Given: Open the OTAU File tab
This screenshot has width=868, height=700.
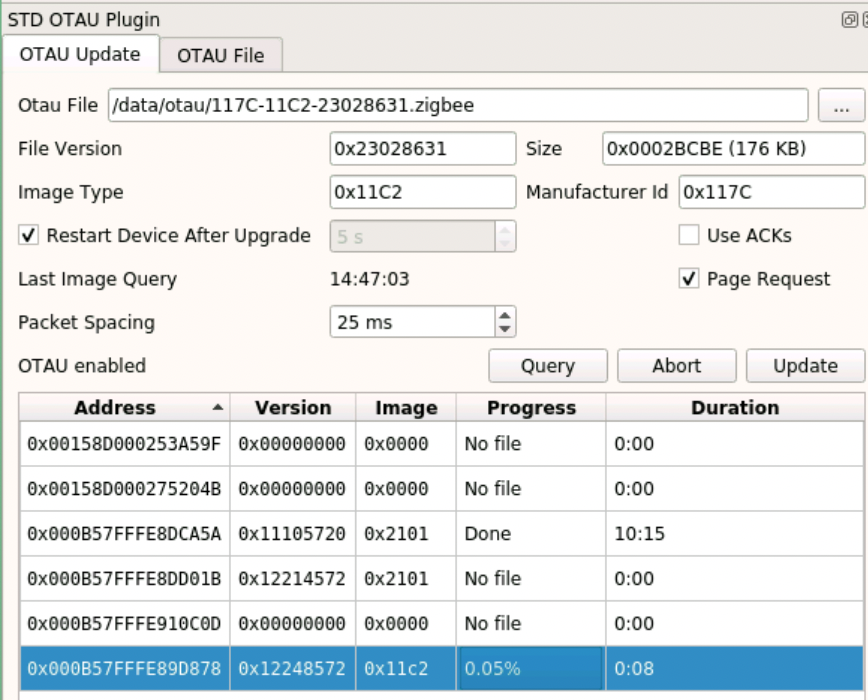Looking at the screenshot, I should pyautogui.click(x=221, y=55).
